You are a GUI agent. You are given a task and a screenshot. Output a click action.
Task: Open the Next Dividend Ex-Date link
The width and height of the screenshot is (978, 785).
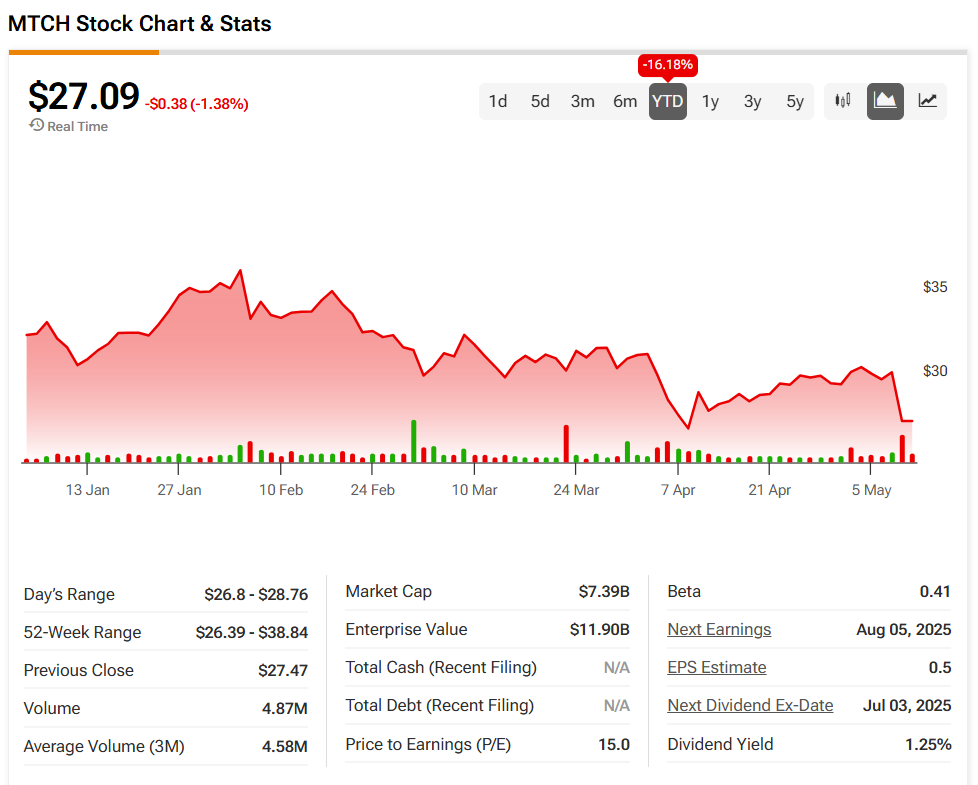tap(750, 706)
